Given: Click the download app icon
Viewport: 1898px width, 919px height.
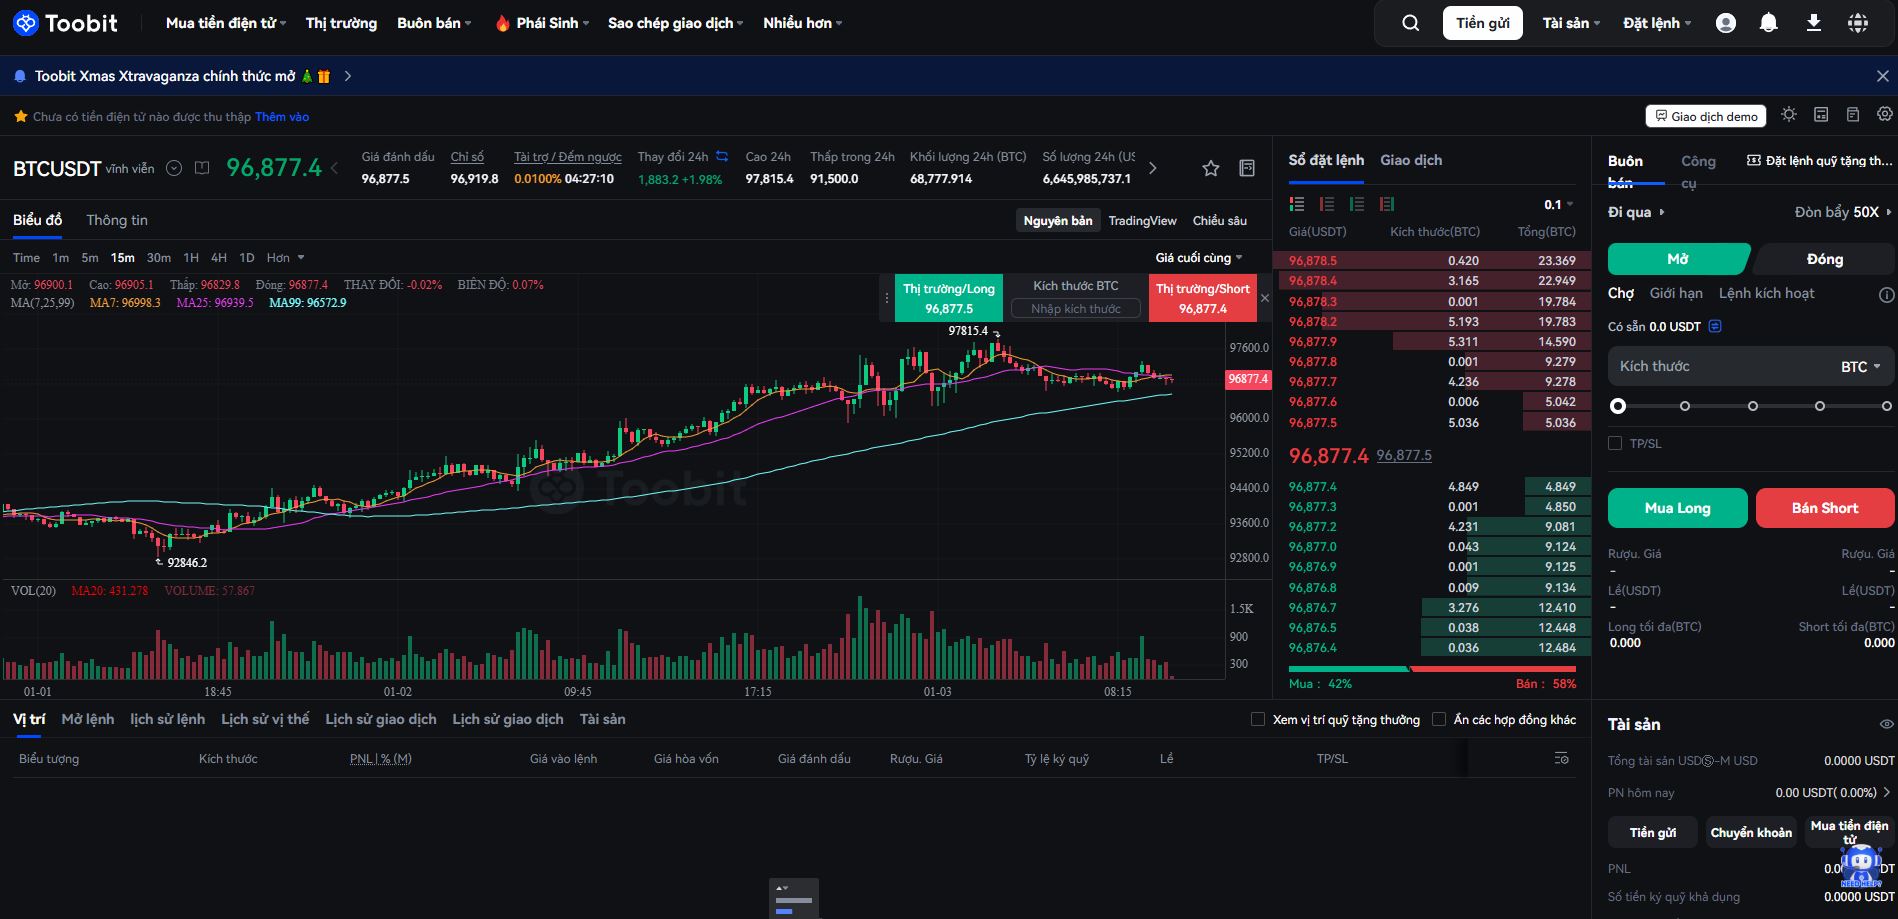Looking at the screenshot, I should [1813, 23].
